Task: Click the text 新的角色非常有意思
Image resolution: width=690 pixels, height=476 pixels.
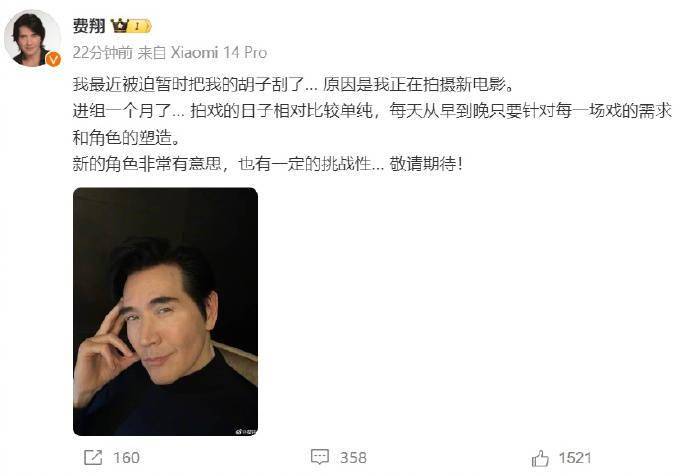Action: (x=147, y=164)
